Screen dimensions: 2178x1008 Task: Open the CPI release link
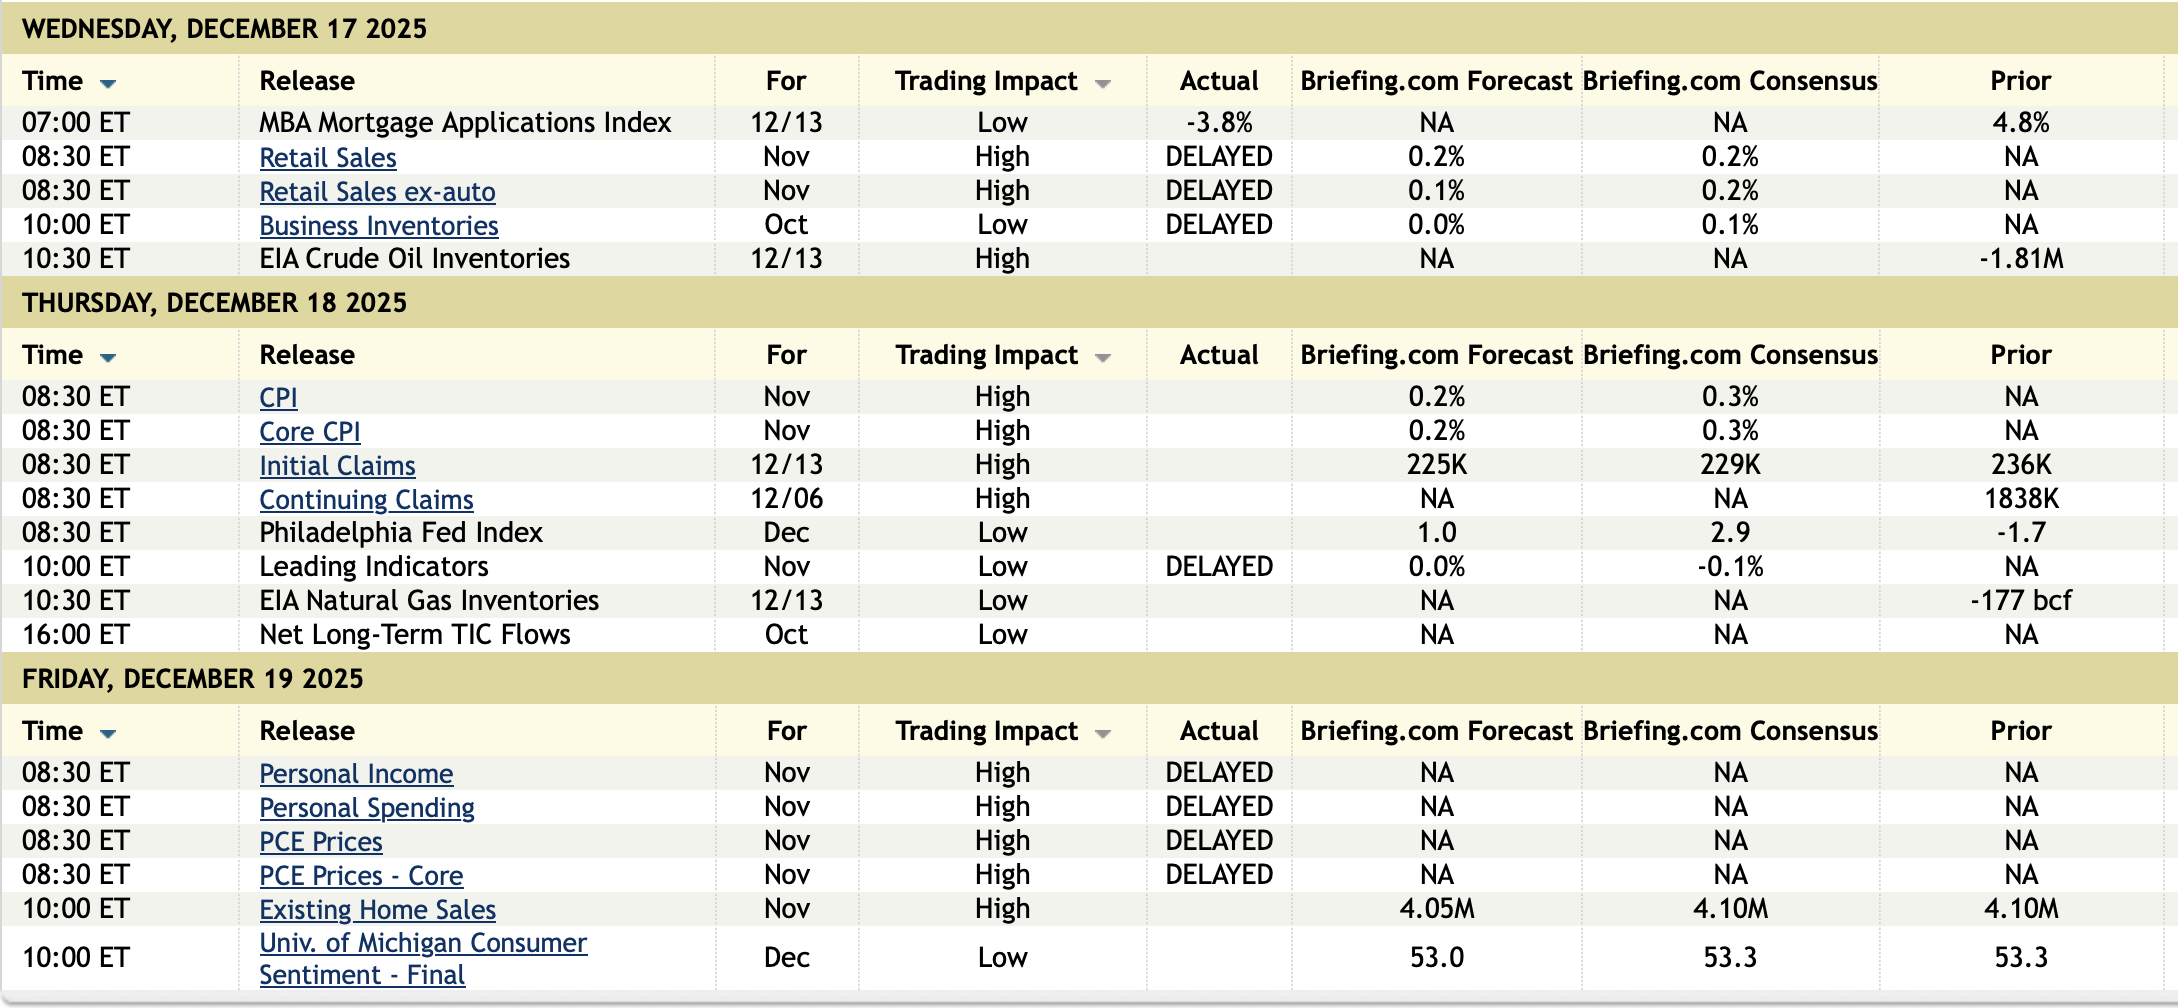[278, 398]
